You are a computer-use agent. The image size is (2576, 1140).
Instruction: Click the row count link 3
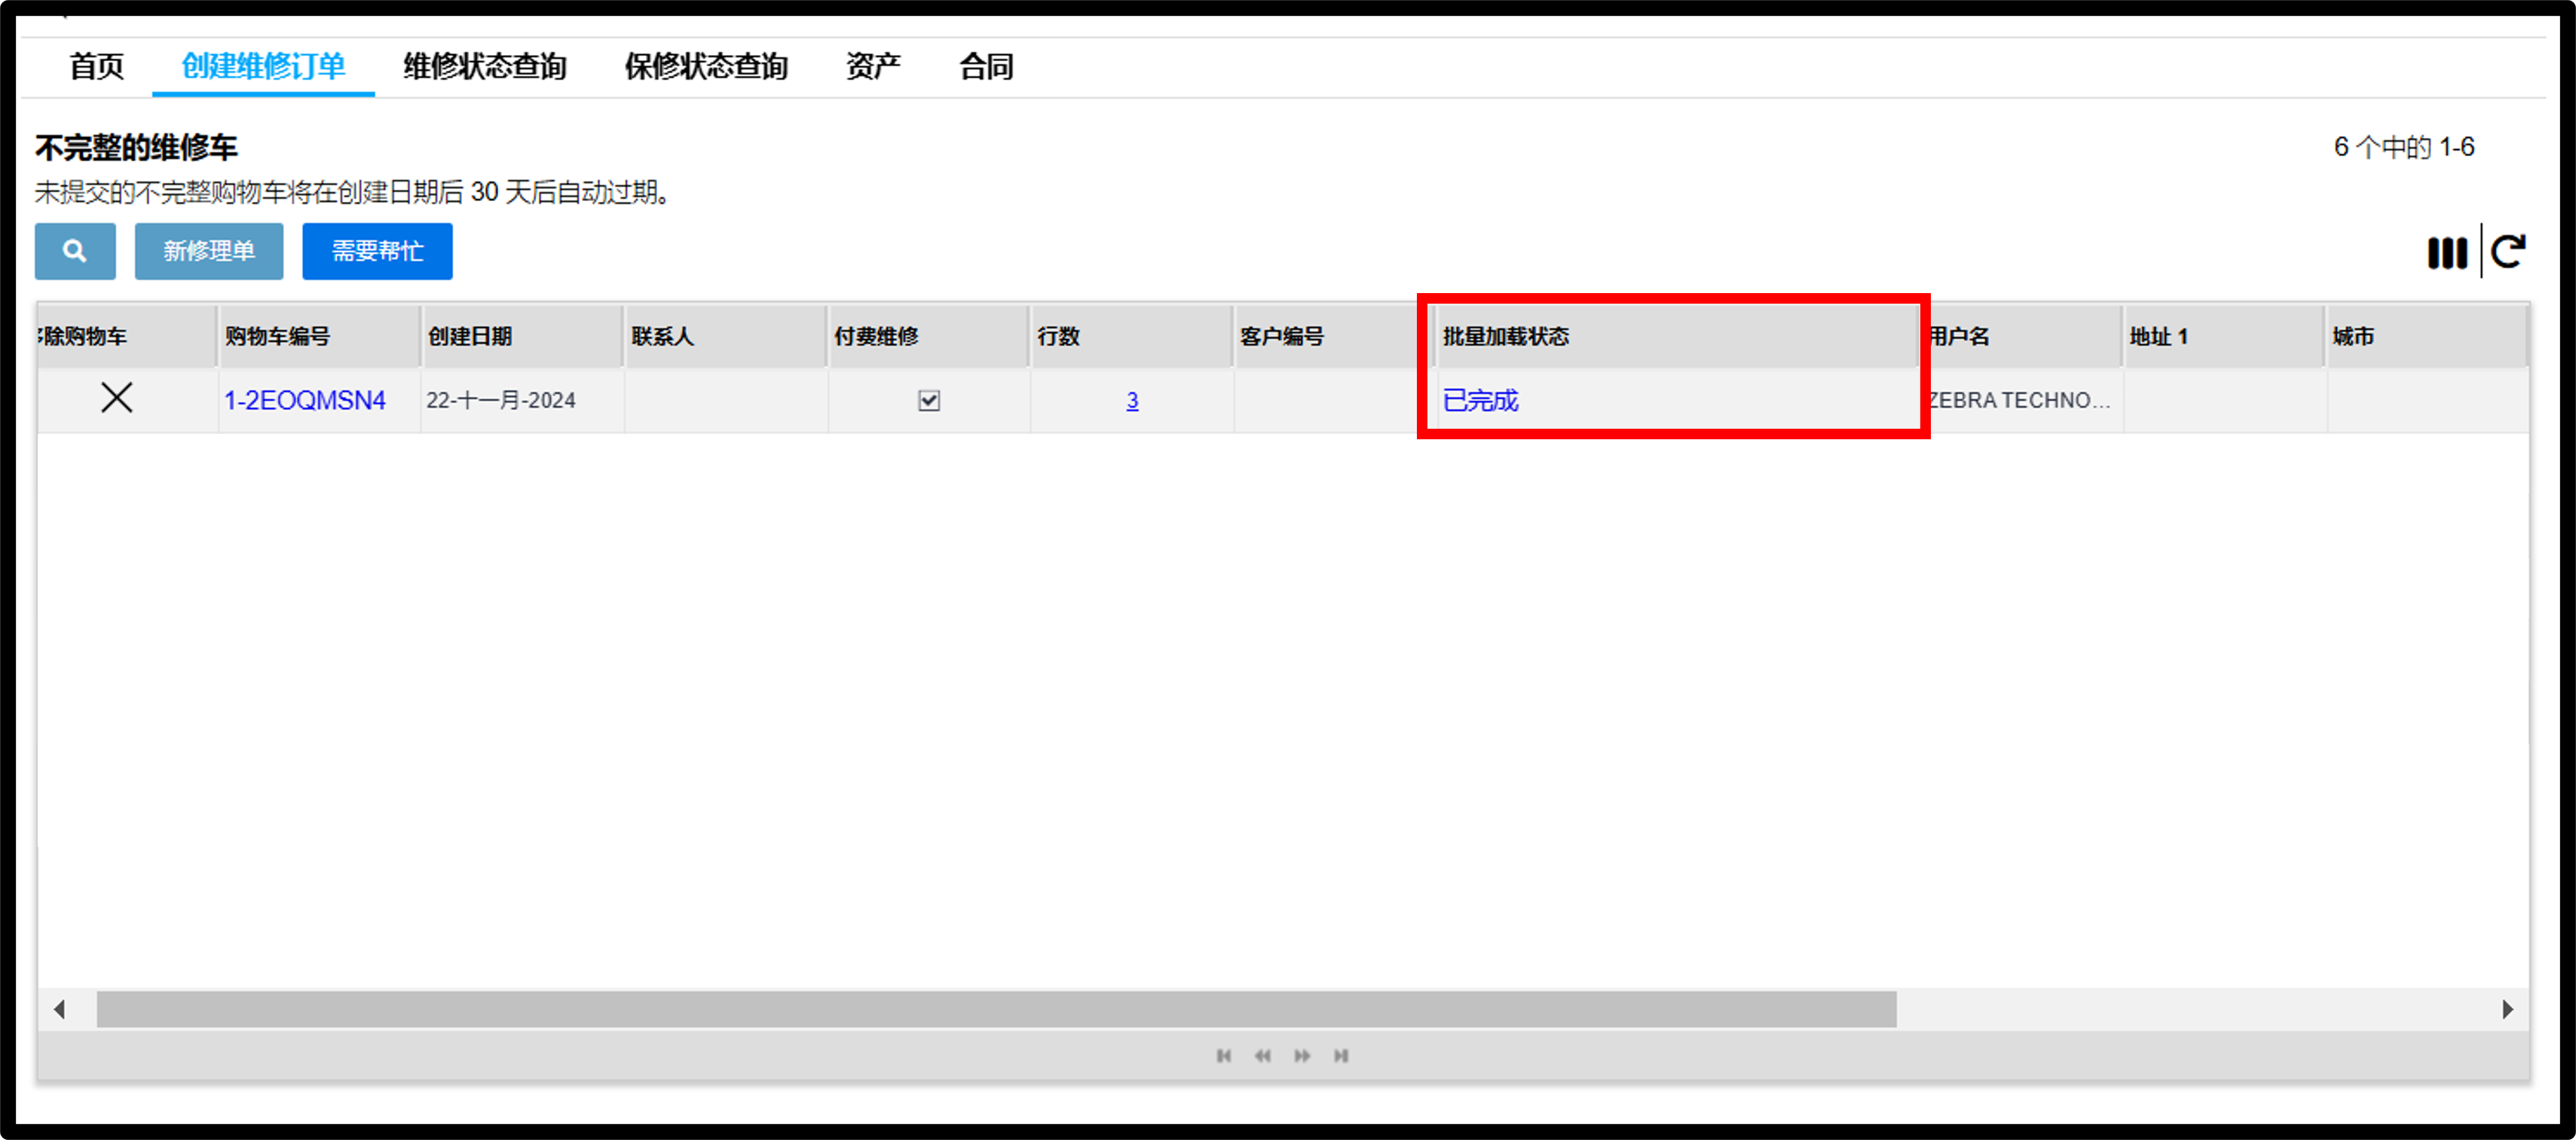[x=1132, y=401]
